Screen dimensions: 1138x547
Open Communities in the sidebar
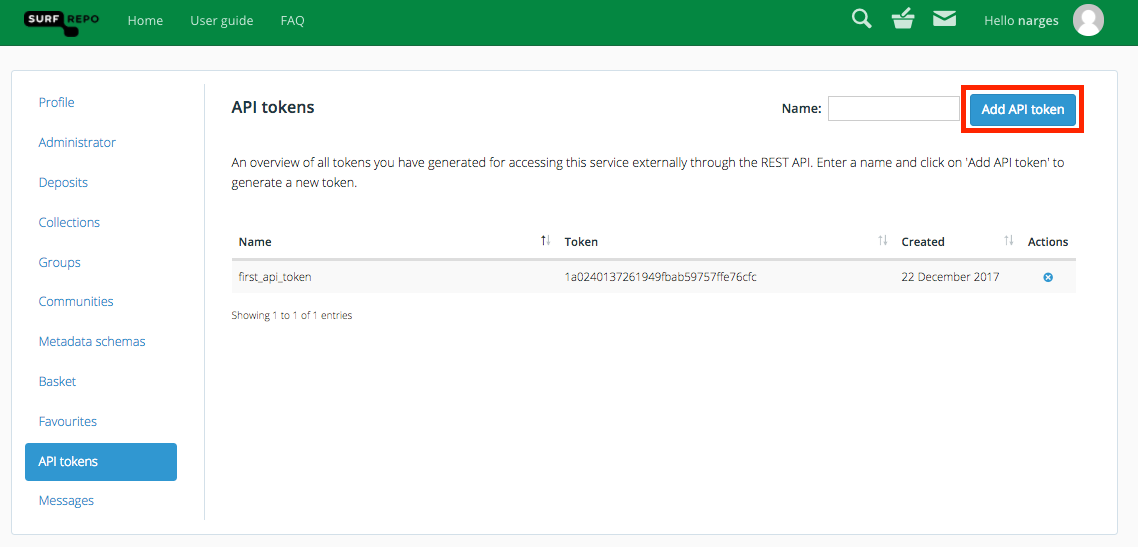click(76, 301)
